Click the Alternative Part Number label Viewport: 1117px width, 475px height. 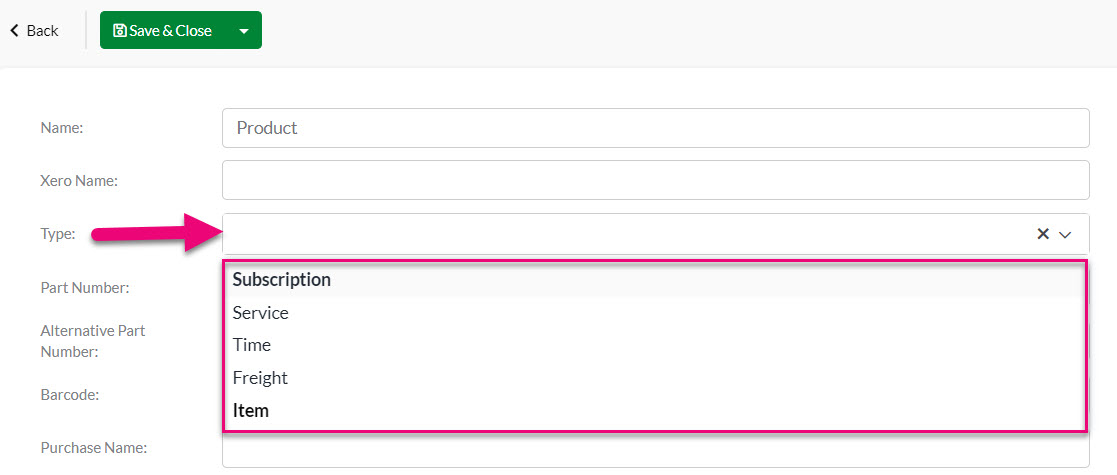pos(93,341)
